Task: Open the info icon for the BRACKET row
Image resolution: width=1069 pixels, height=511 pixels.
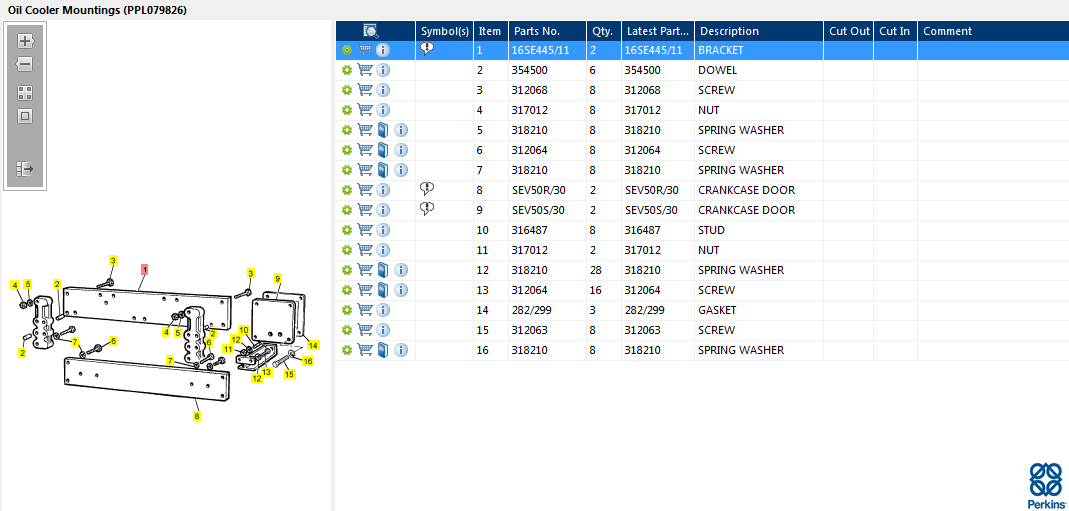Action: click(383, 50)
